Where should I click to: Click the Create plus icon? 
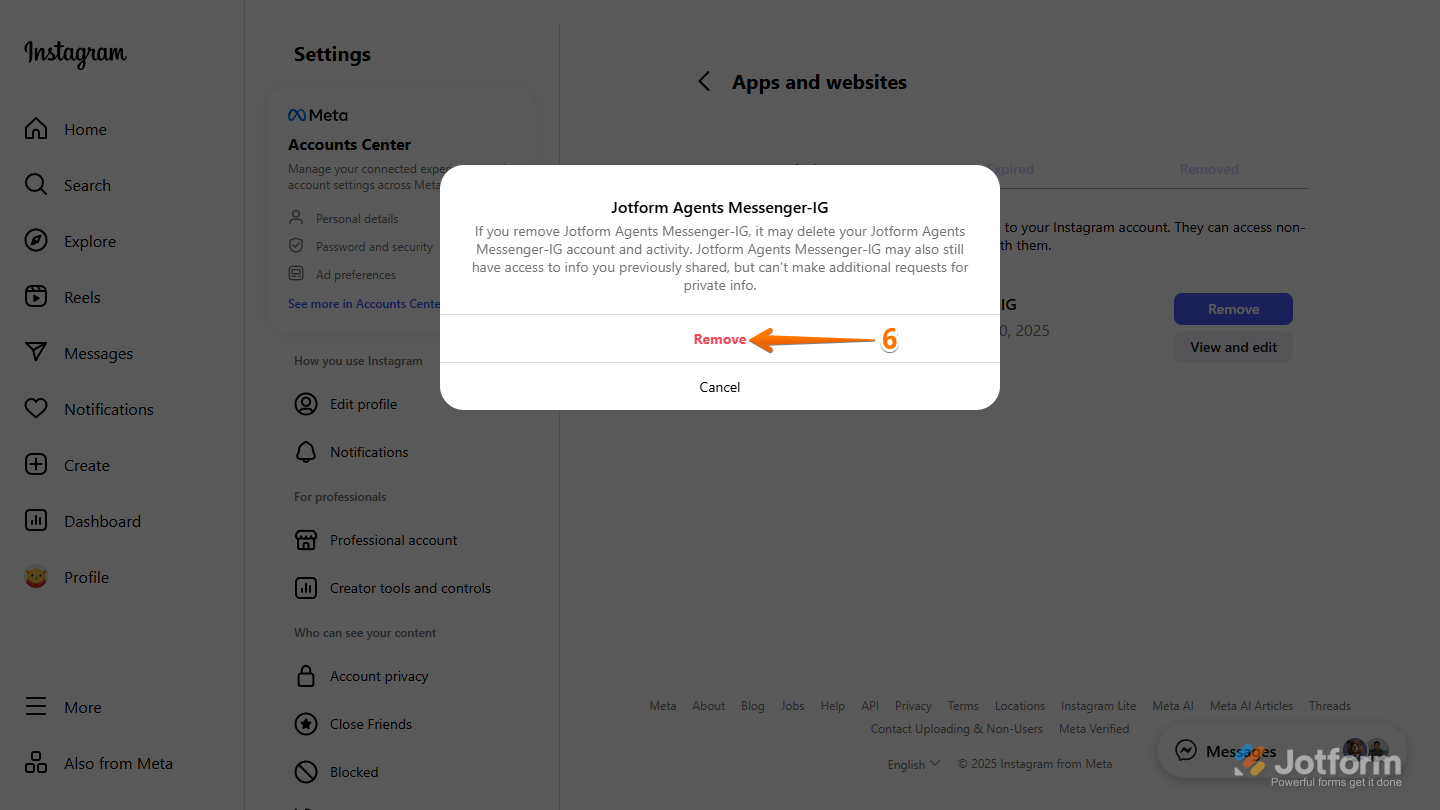pos(36,465)
